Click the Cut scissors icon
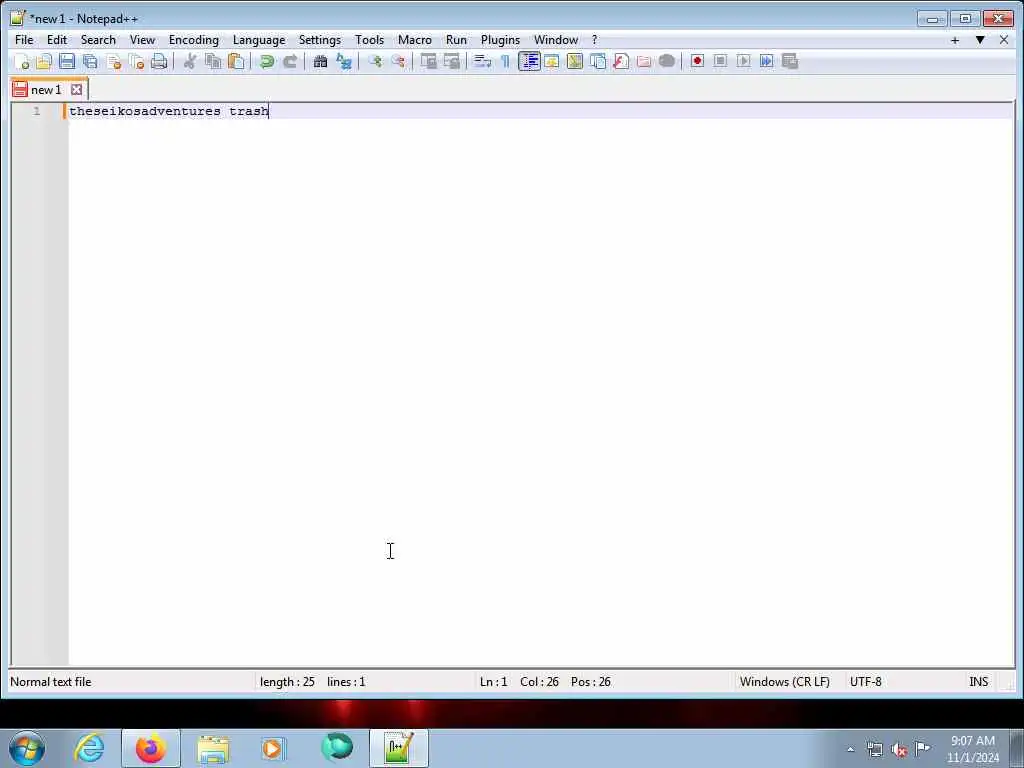1024x768 pixels. point(190,61)
